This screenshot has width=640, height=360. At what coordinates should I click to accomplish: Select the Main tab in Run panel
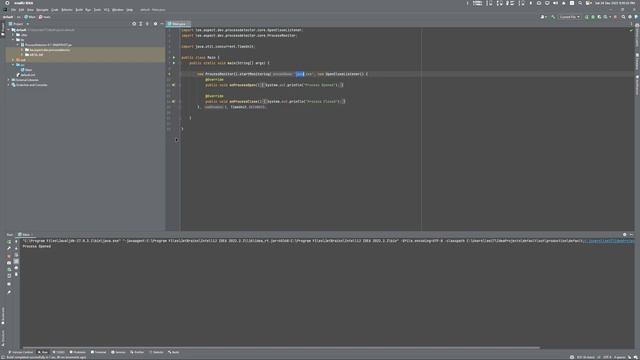[26, 235]
